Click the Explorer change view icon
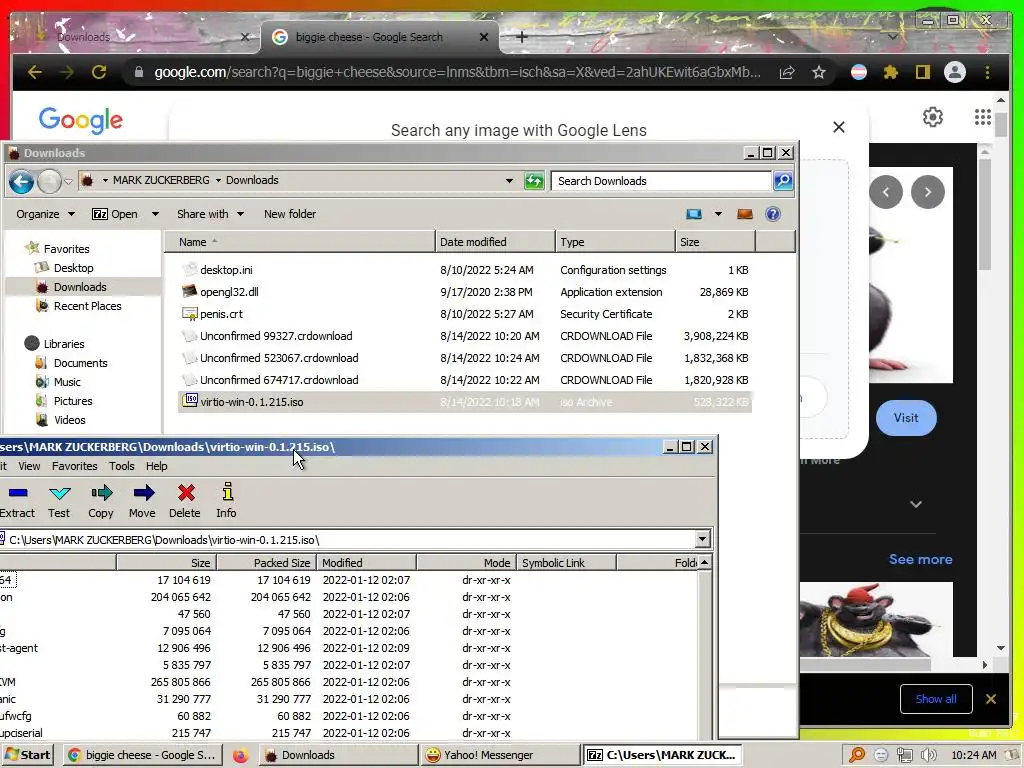Image resolution: width=1024 pixels, height=768 pixels. (x=694, y=214)
